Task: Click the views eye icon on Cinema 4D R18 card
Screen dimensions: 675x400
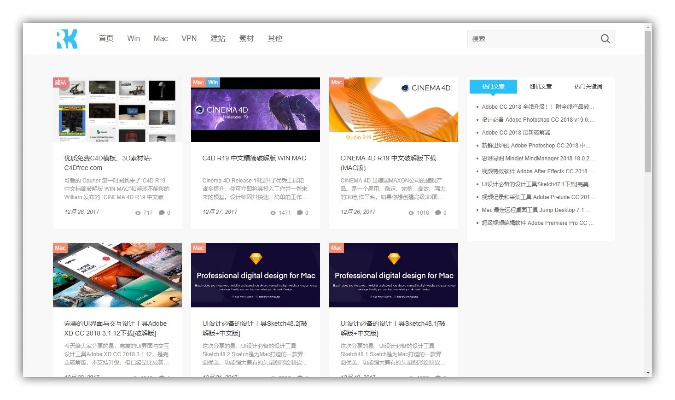Action: (x=410, y=212)
